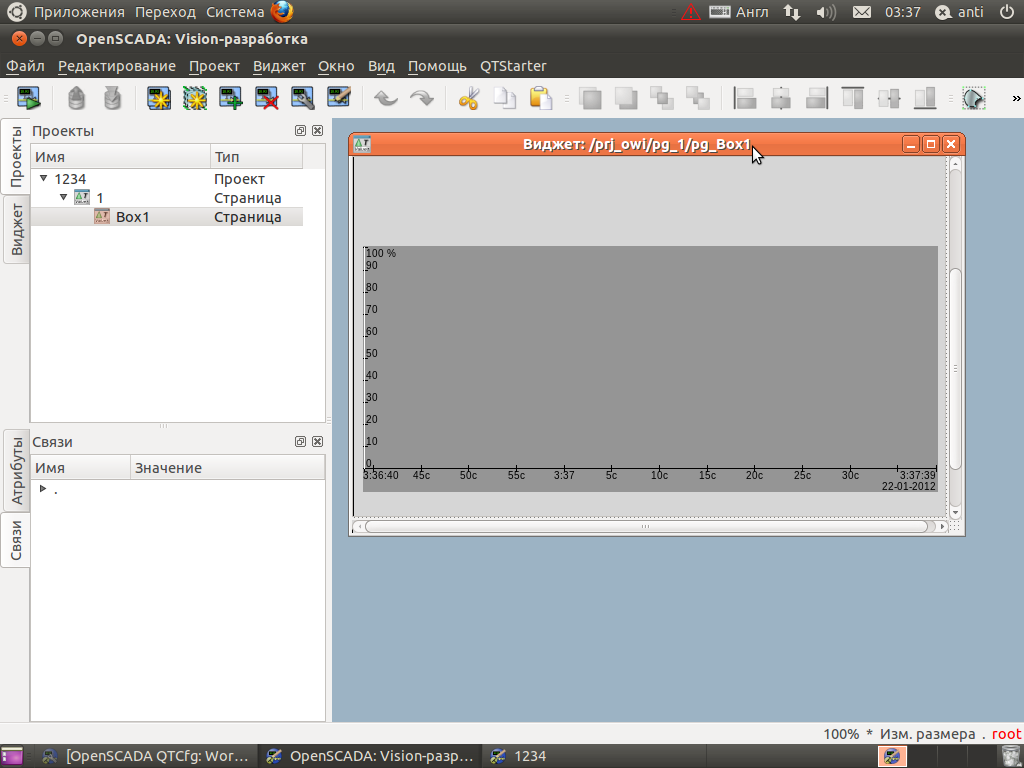Open Firefox from the top panel

282,12
